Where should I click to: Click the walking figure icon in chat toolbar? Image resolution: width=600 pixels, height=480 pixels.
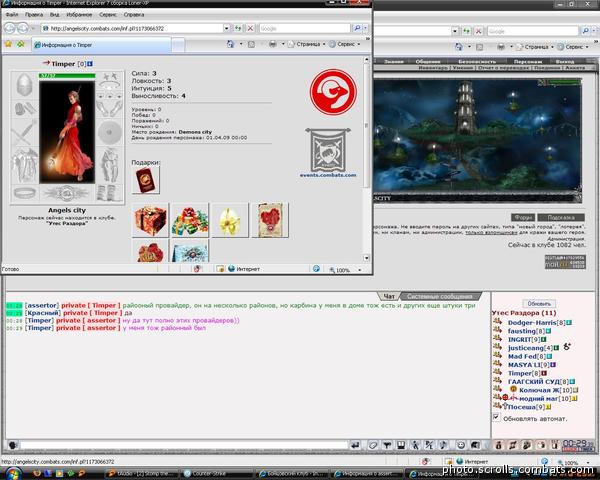click(x=415, y=445)
